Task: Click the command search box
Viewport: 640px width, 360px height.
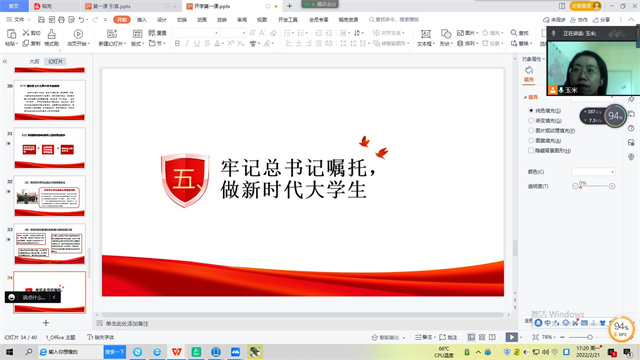Action: click(394, 20)
